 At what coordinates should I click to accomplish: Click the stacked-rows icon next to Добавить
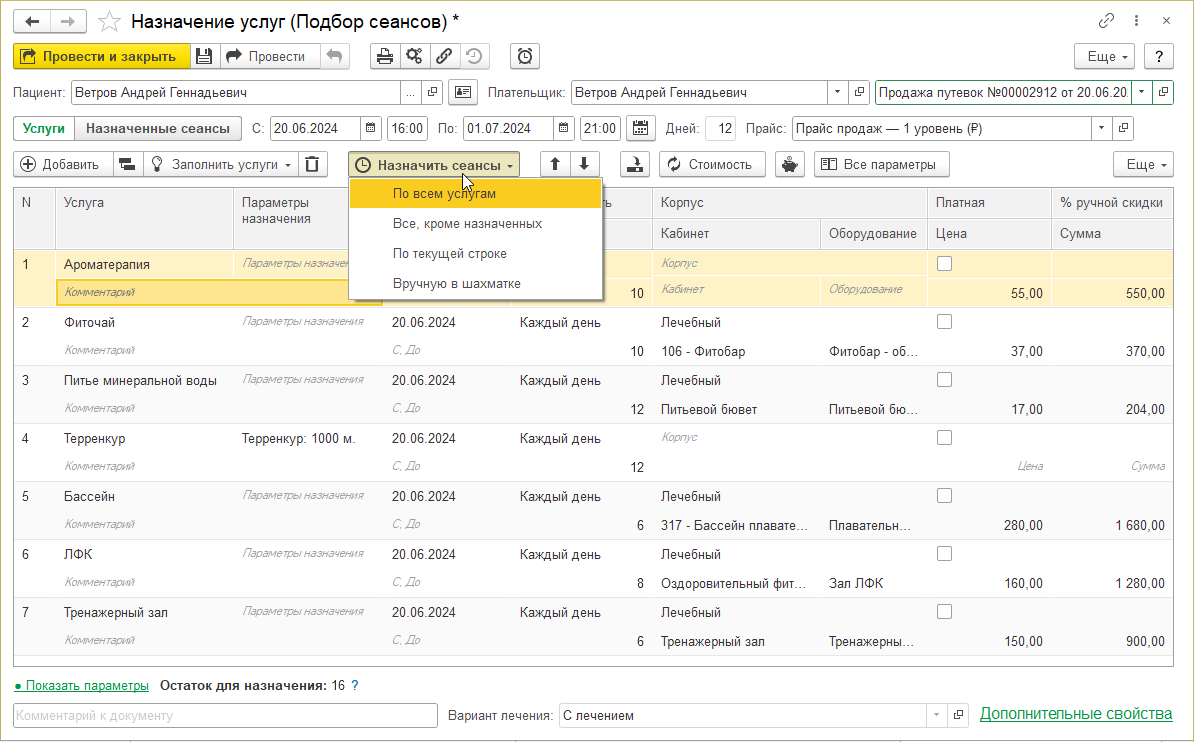click(128, 165)
